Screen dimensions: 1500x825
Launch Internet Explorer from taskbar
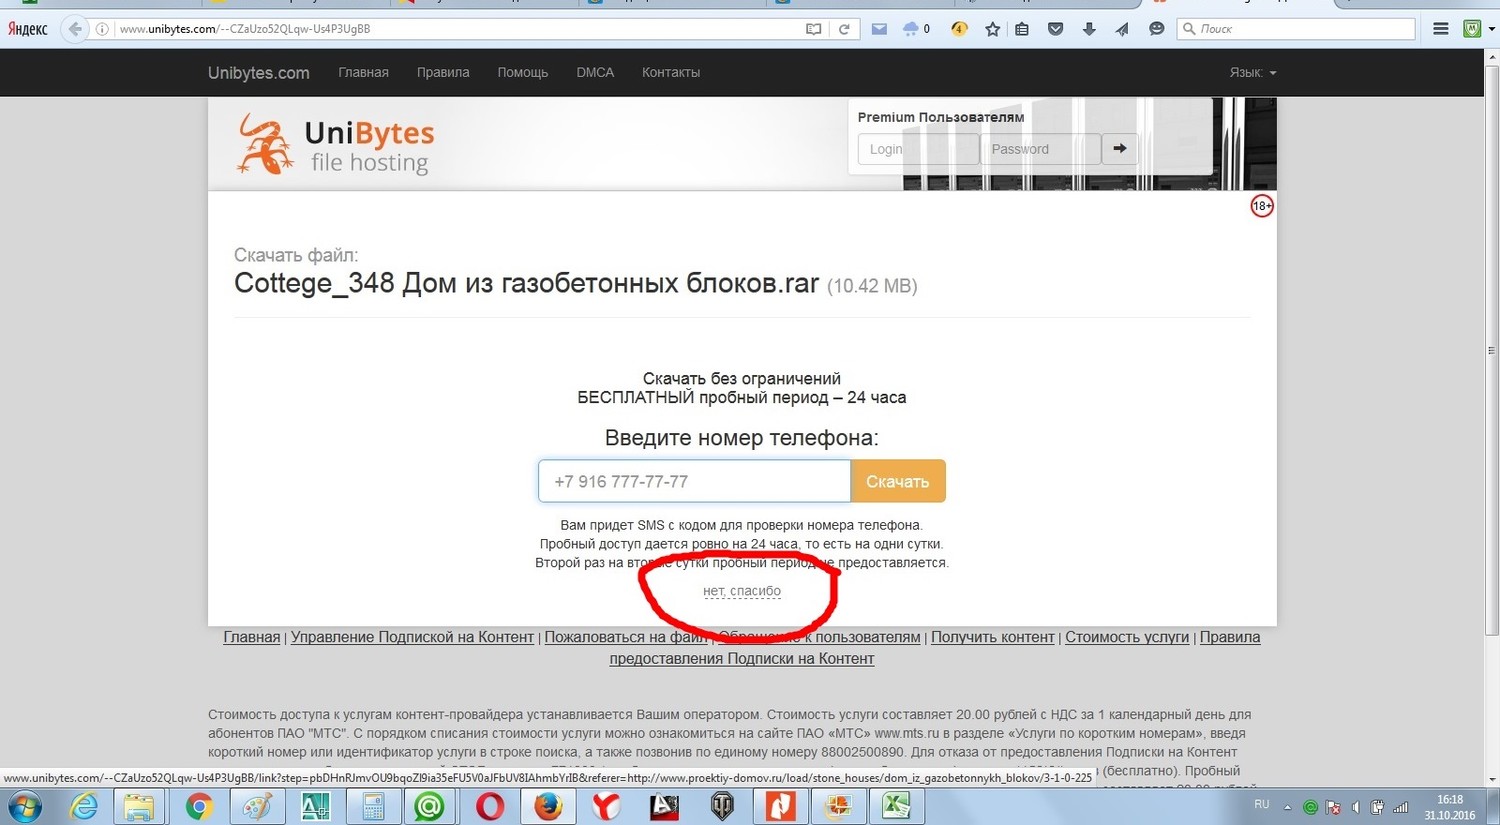(x=83, y=806)
